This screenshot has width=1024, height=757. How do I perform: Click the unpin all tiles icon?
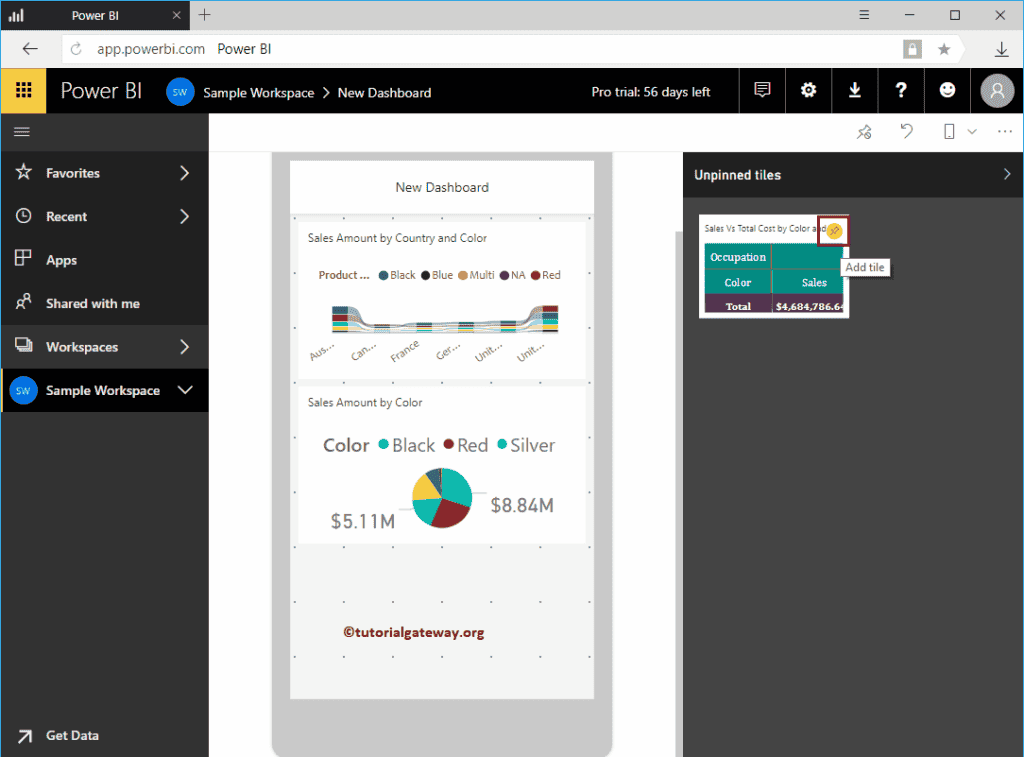pyautogui.click(x=864, y=132)
